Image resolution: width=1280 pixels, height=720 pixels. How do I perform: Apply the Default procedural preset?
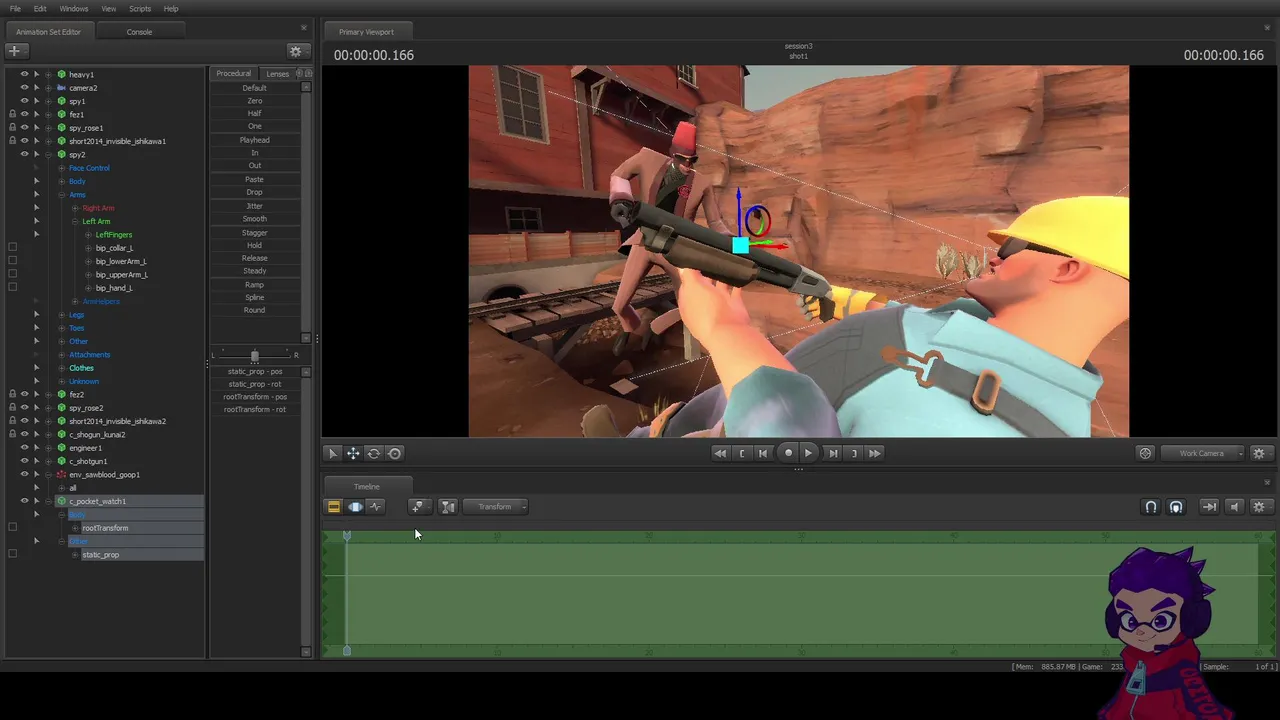pos(255,88)
